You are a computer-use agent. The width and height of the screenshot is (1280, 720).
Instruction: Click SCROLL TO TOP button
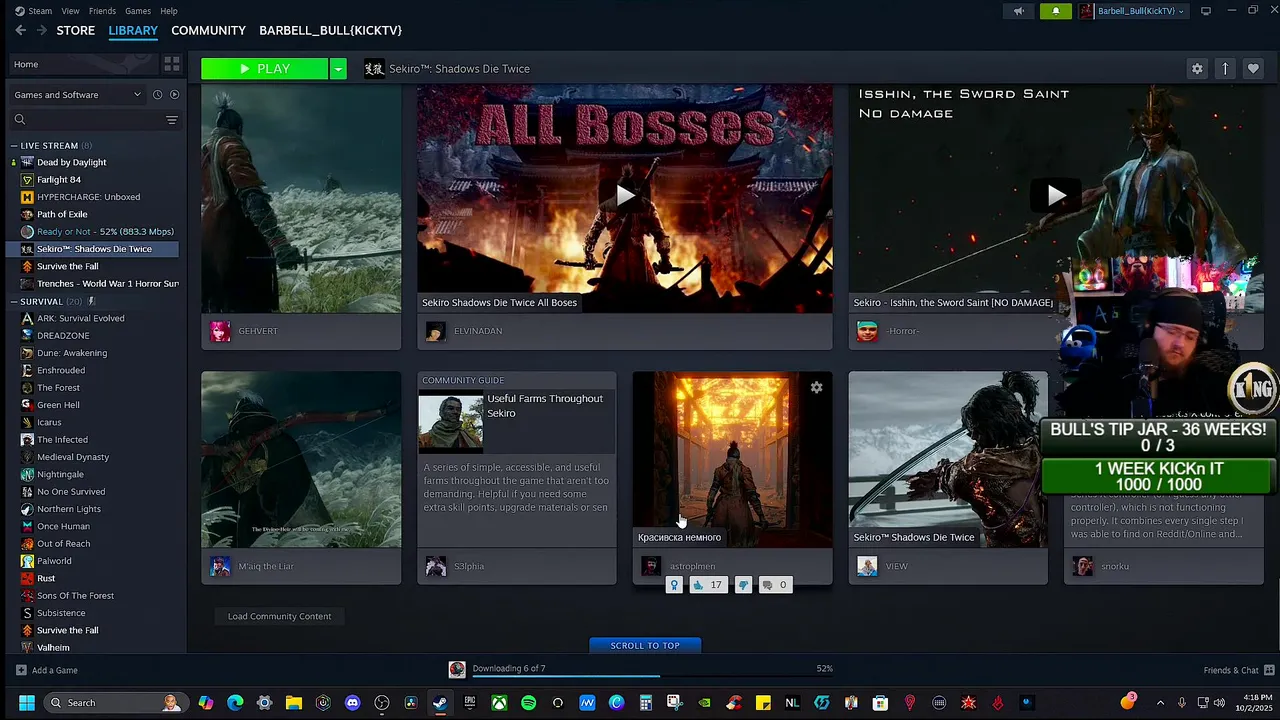(645, 646)
